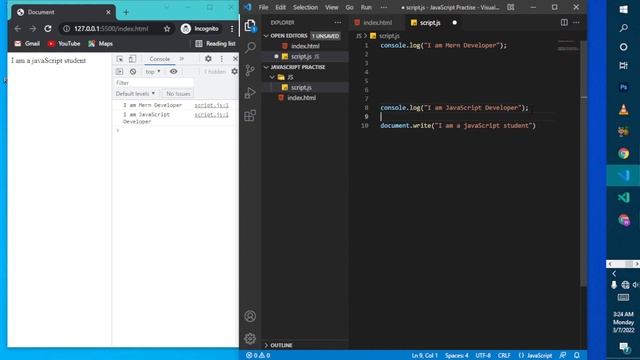Screen dimensions: 640x360
Task: Open the 'top' JavaScript context dropdown
Action: pos(153,71)
